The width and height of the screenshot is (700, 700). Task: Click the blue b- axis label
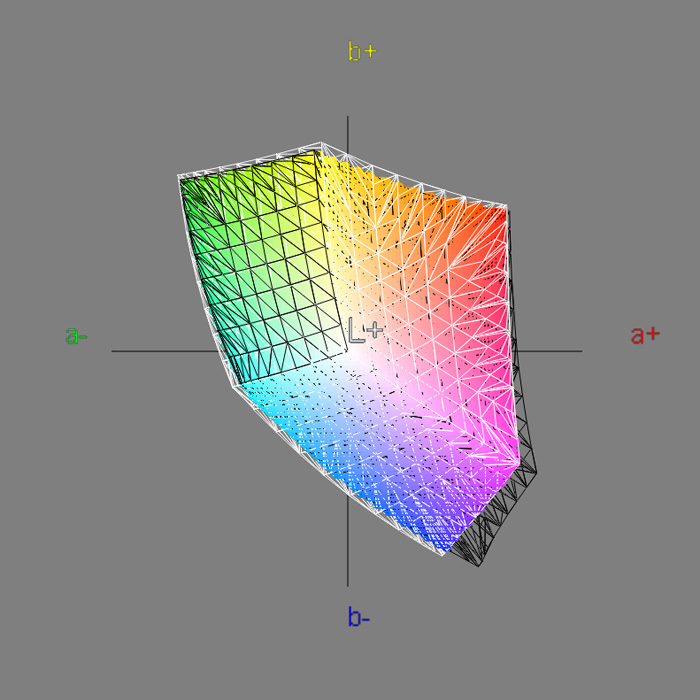[358, 617]
